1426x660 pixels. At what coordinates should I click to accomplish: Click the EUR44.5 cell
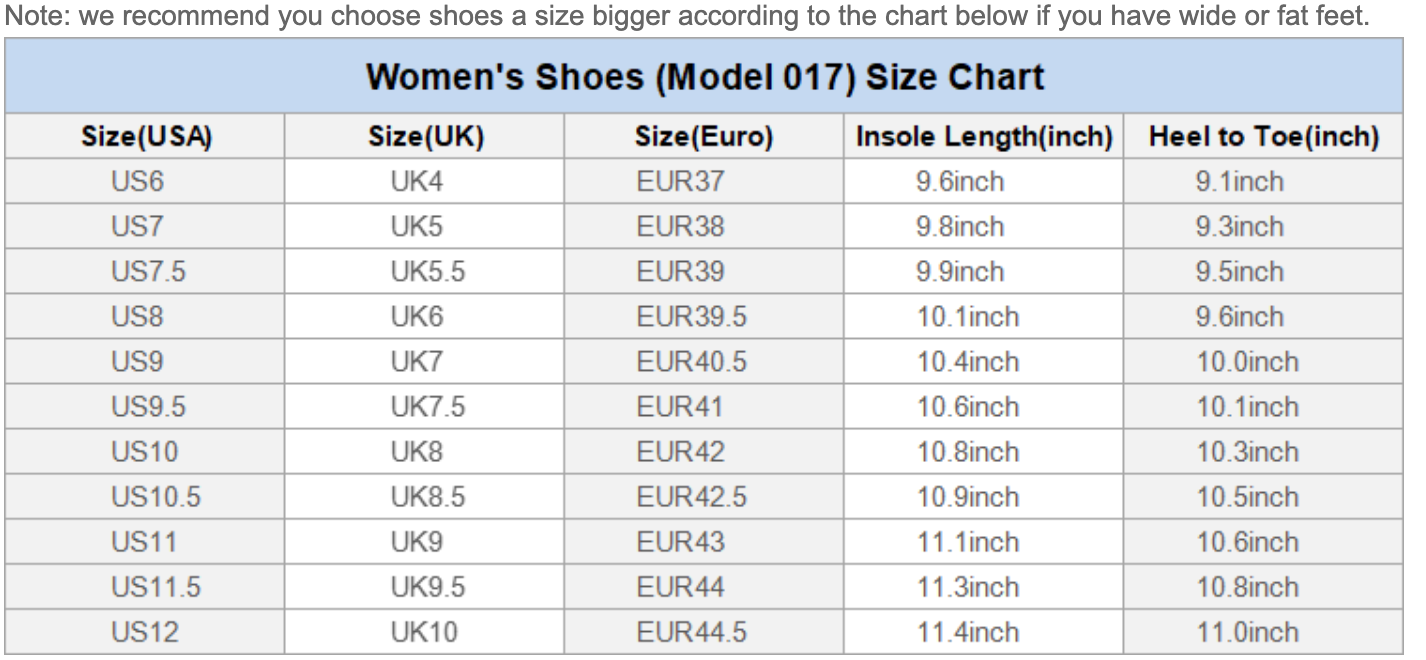[x=691, y=632]
